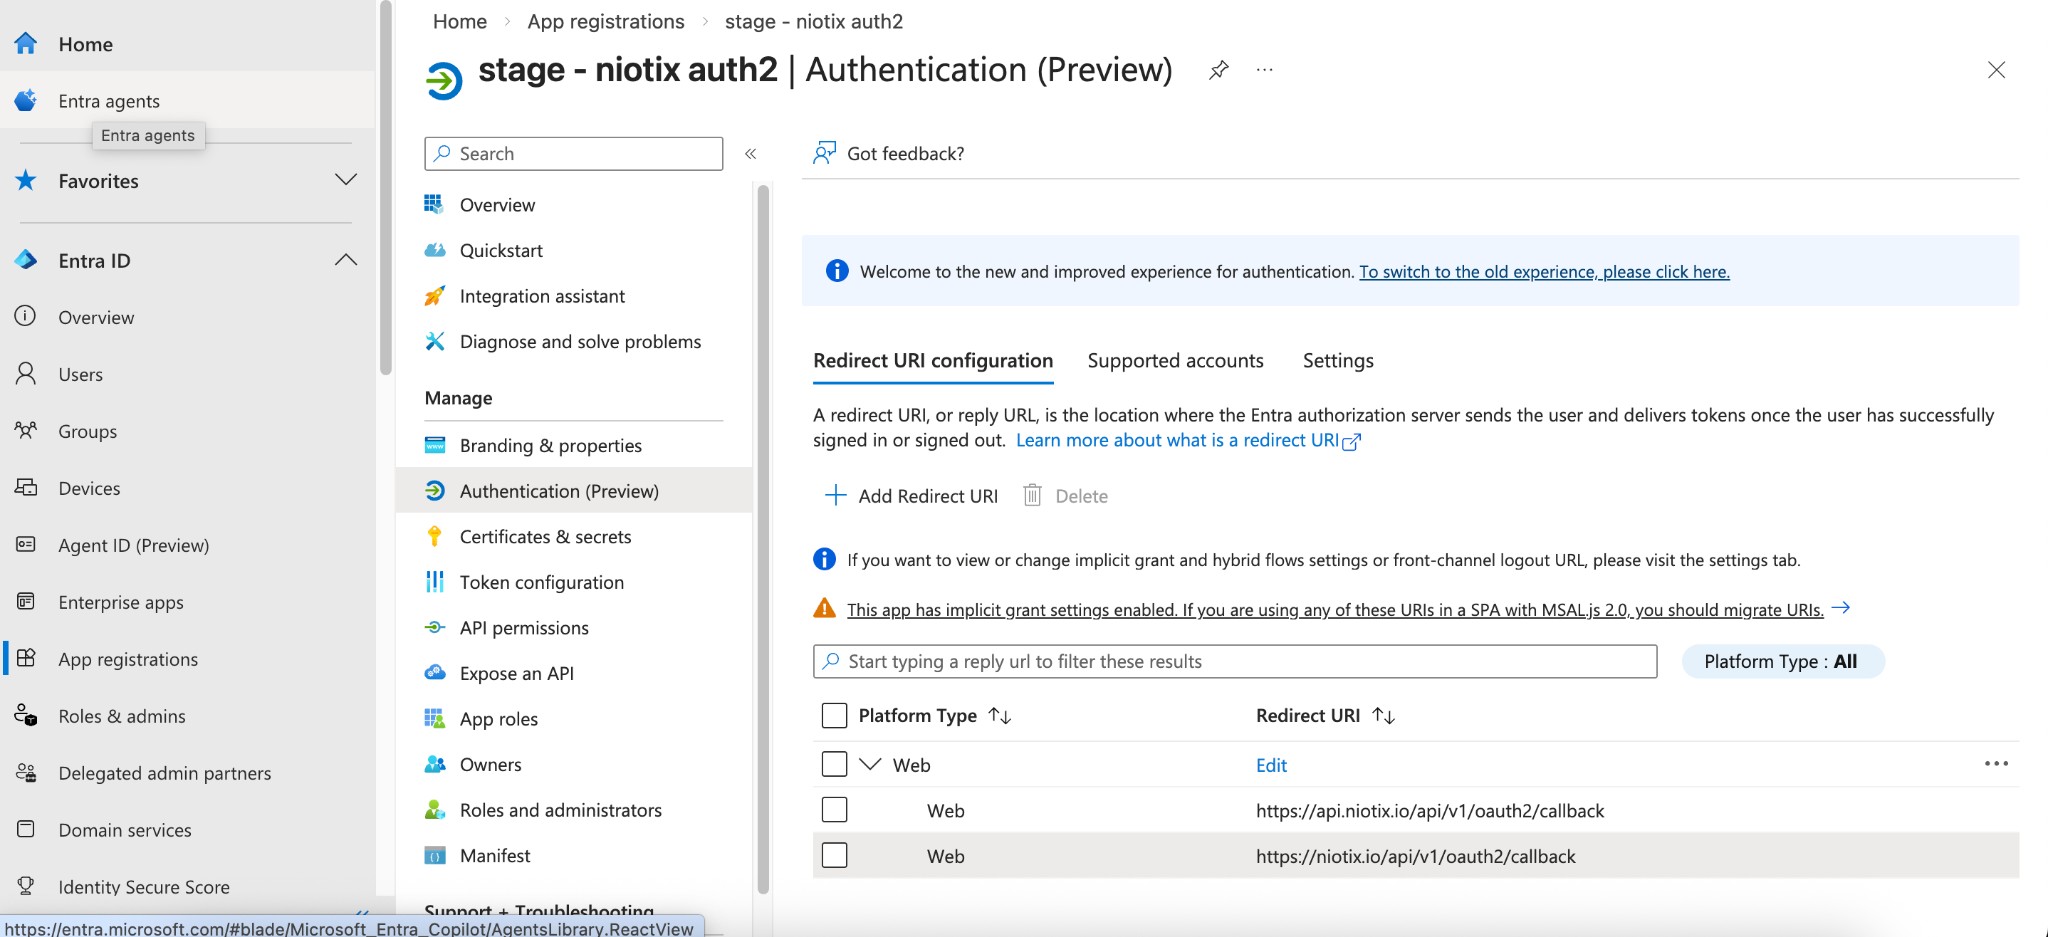Open the Certificates & secrets section
This screenshot has height=937, width=2048.
[x=544, y=536]
